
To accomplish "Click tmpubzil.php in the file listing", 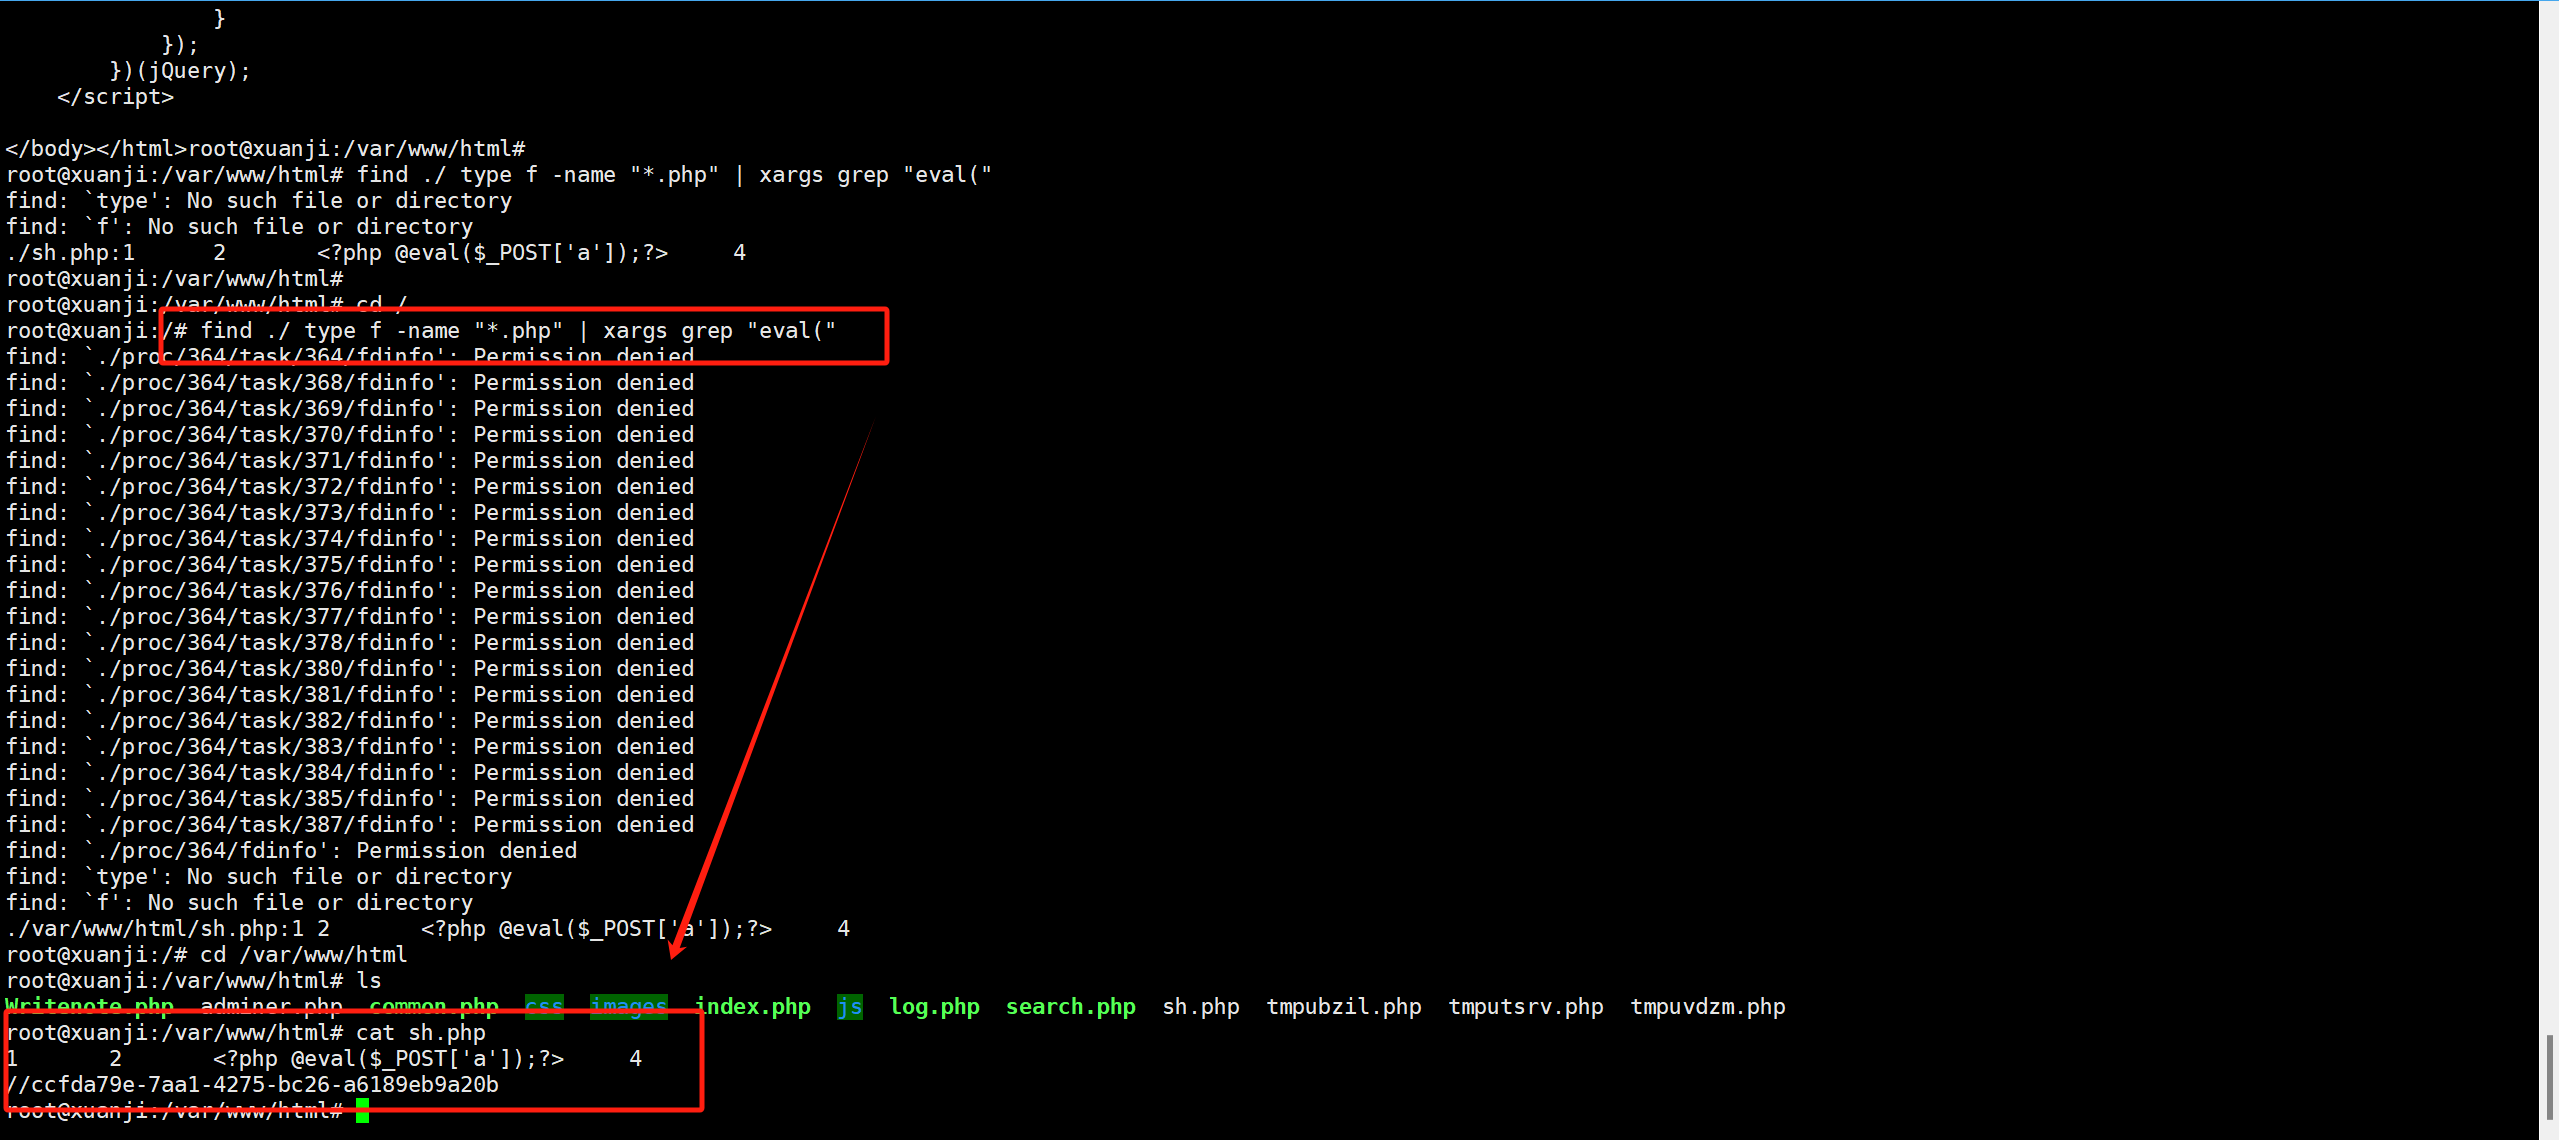I will click(x=1343, y=1007).
